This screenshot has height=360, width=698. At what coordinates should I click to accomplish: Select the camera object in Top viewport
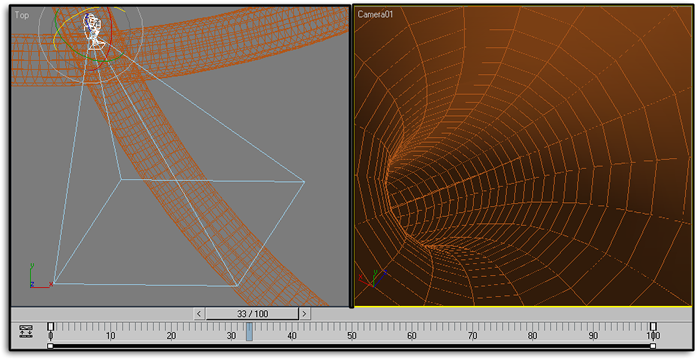[x=93, y=30]
